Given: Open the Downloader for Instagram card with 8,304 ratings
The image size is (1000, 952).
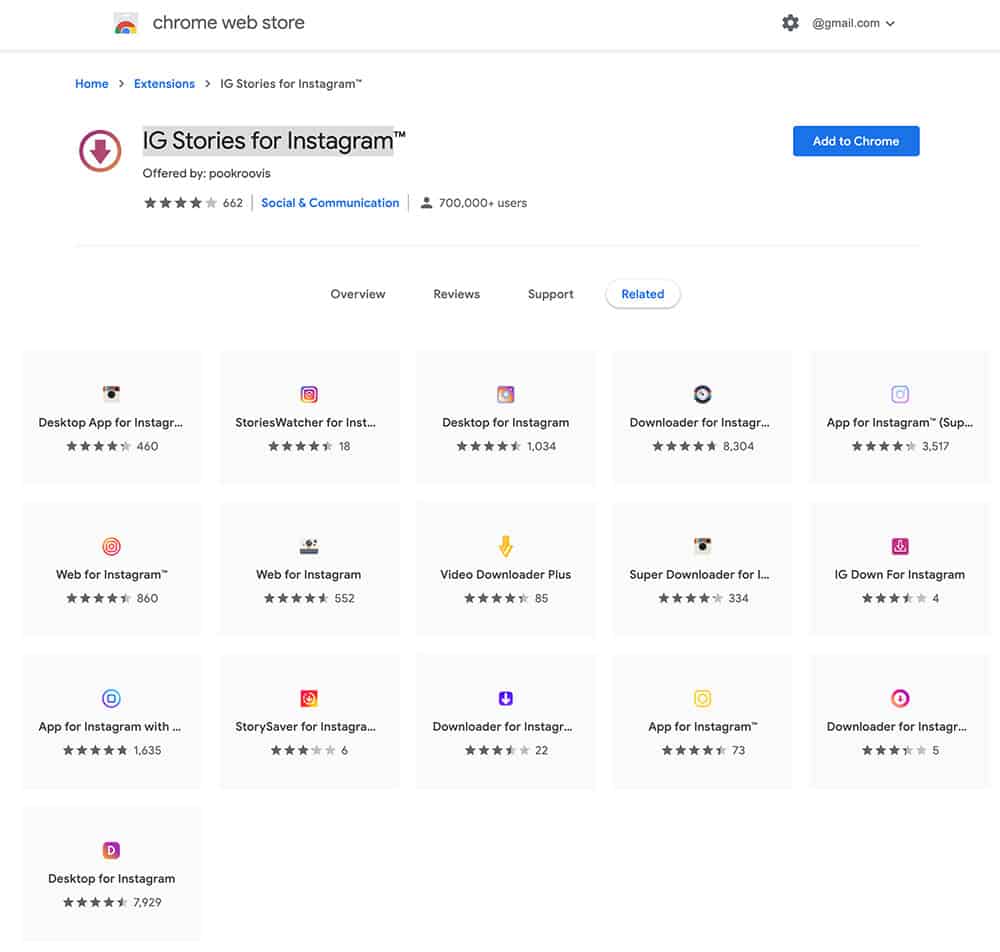Looking at the screenshot, I should (x=702, y=418).
